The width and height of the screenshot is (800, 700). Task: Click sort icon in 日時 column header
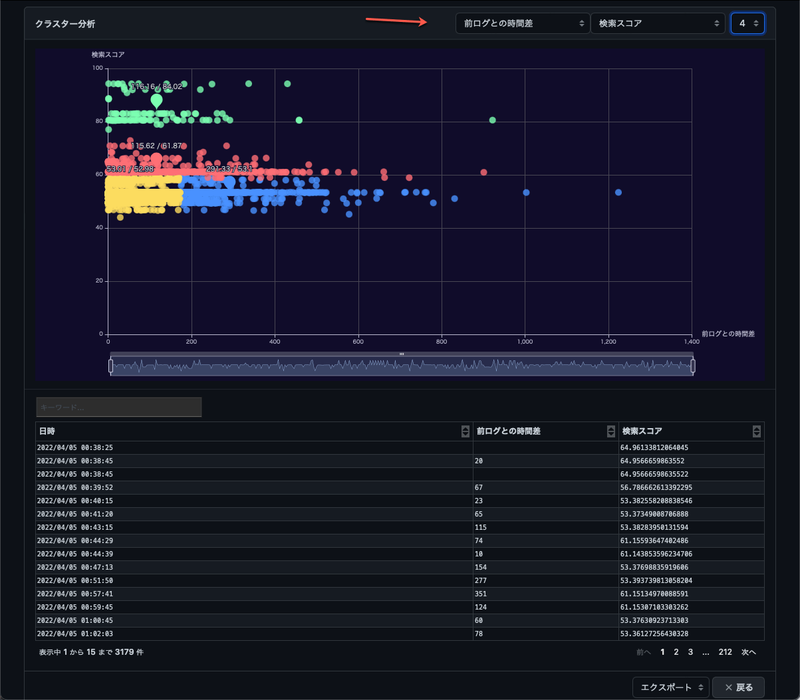[x=465, y=431]
